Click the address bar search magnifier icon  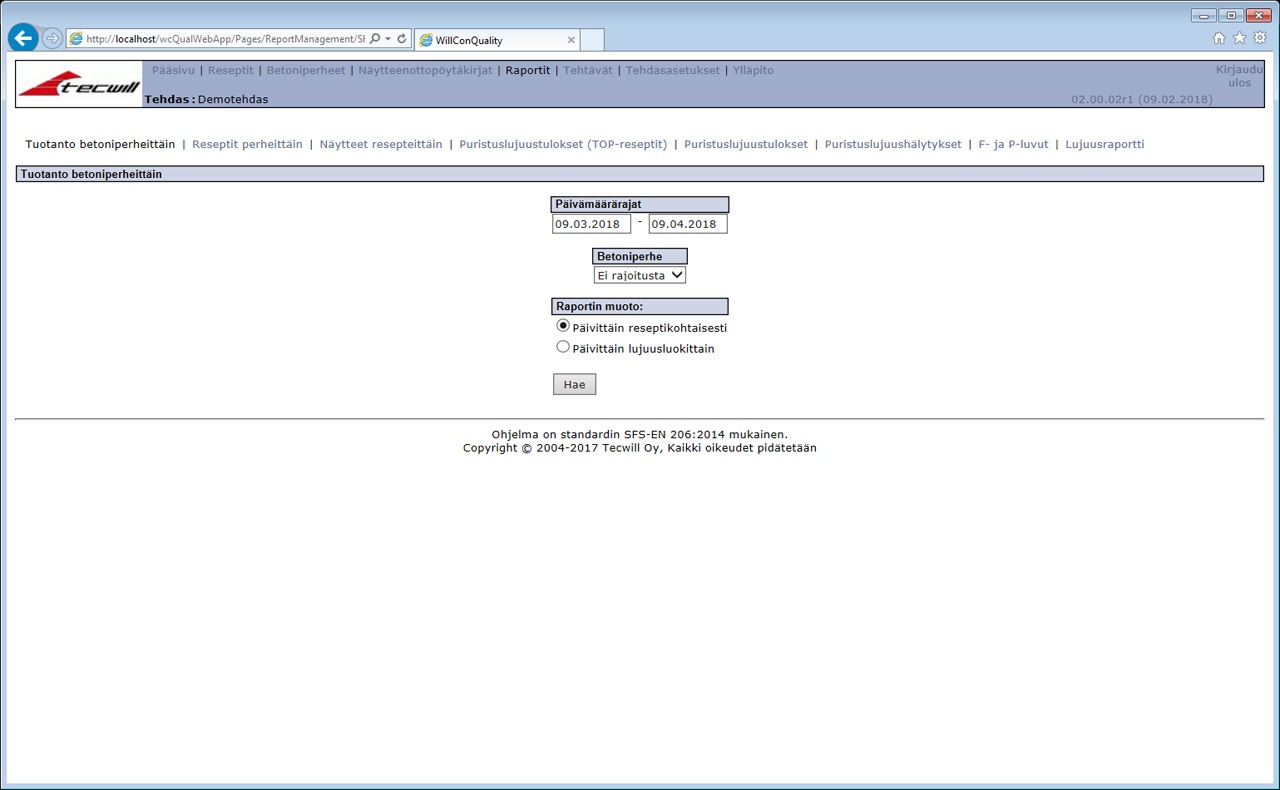coord(375,39)
